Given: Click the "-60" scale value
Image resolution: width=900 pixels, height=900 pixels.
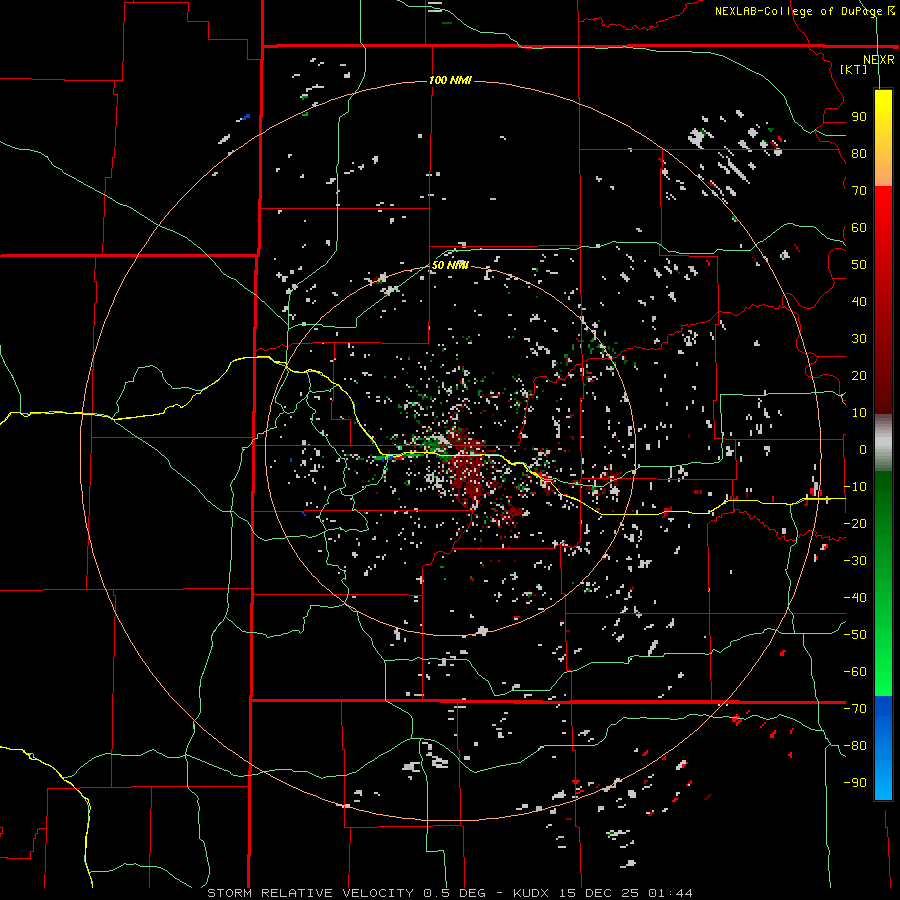Looking at the screenshot, I should [x=855, y=672].
